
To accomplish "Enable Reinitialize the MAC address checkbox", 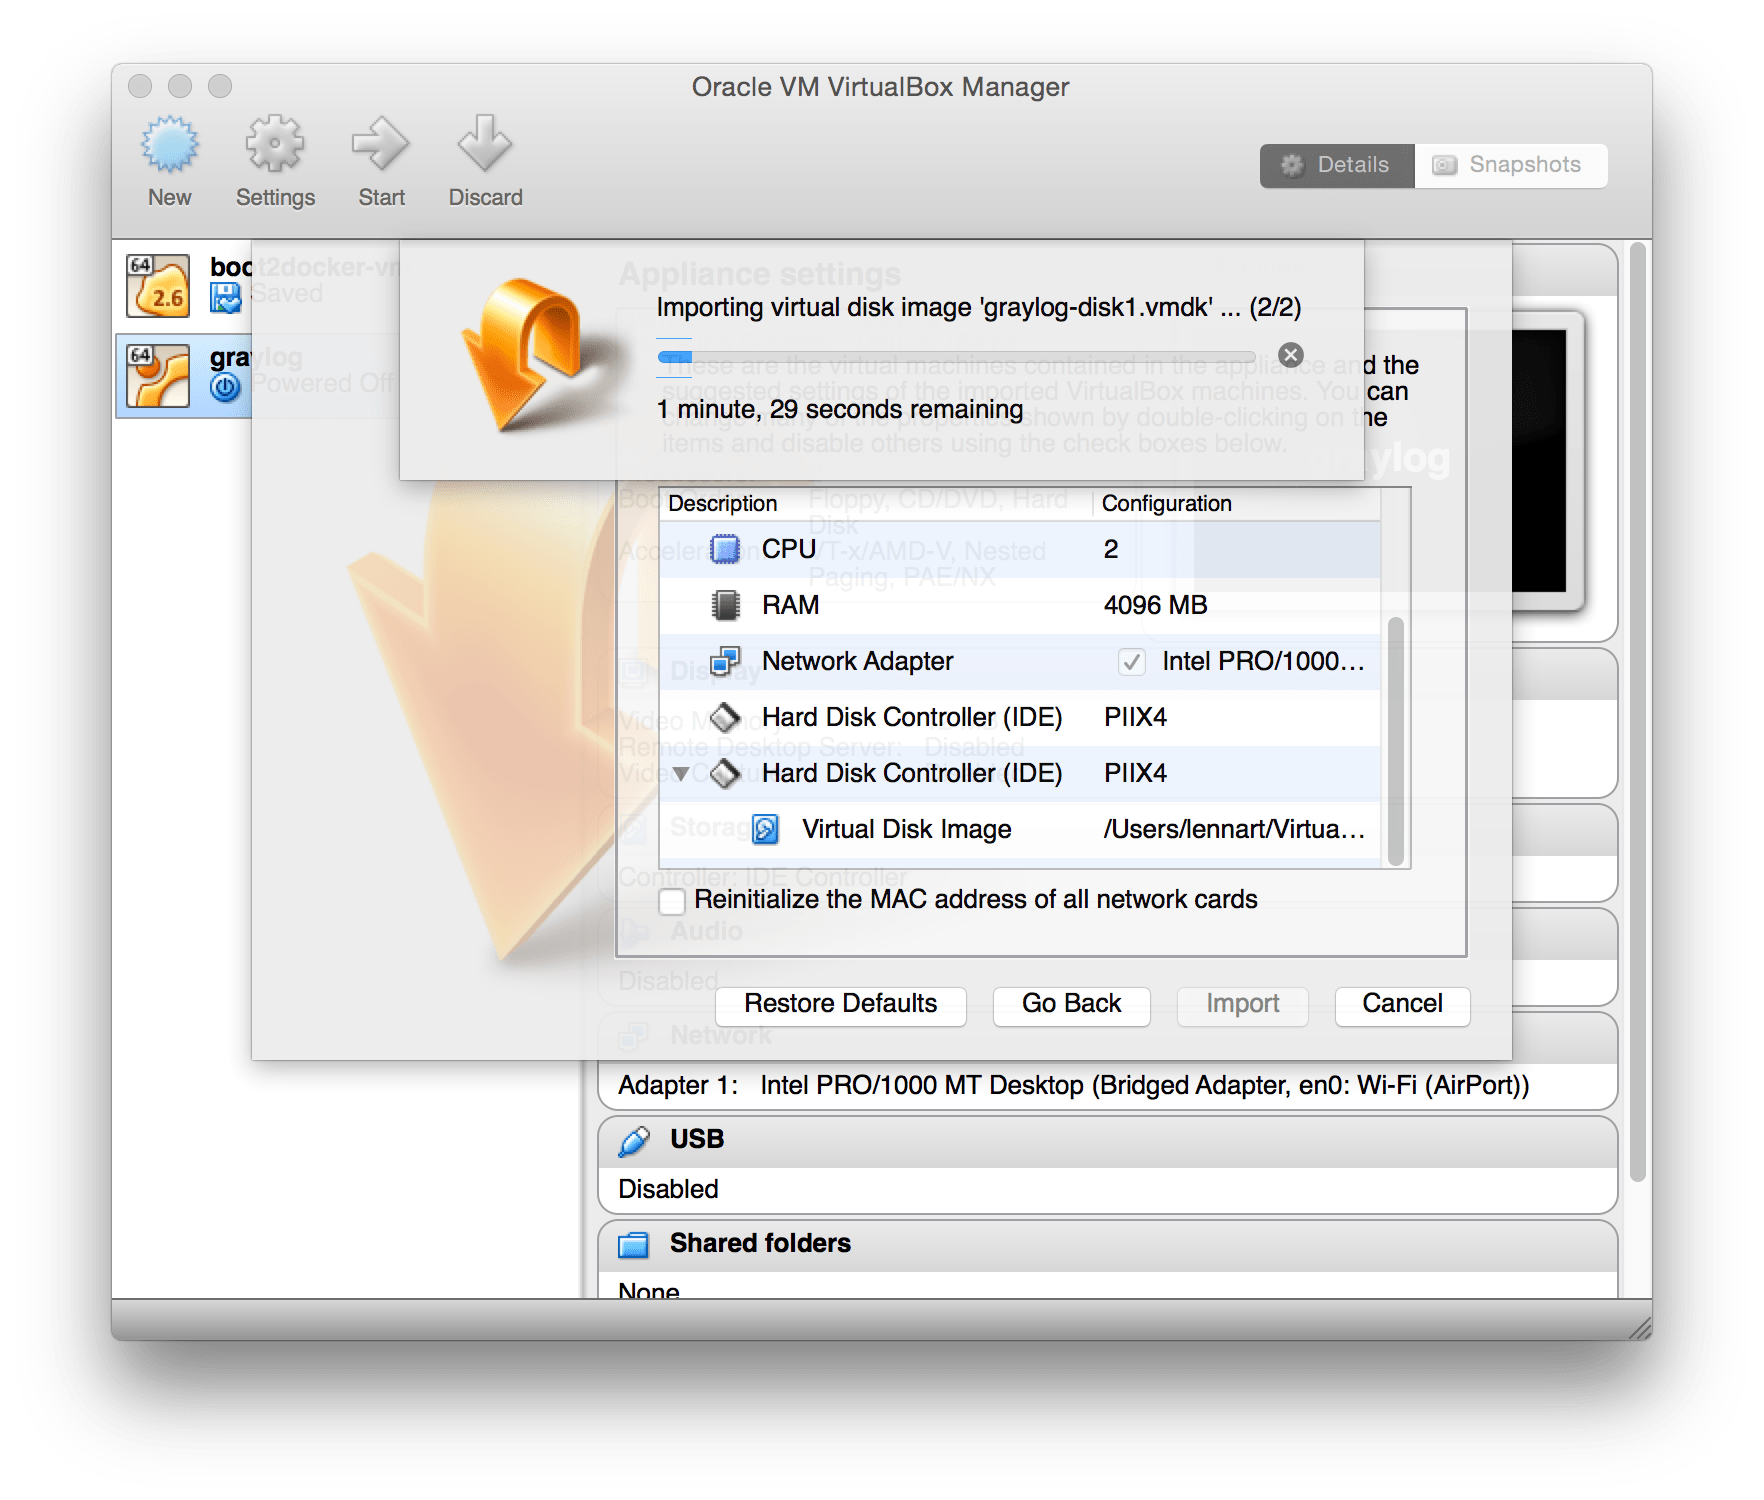I will (x=672, y=901).
